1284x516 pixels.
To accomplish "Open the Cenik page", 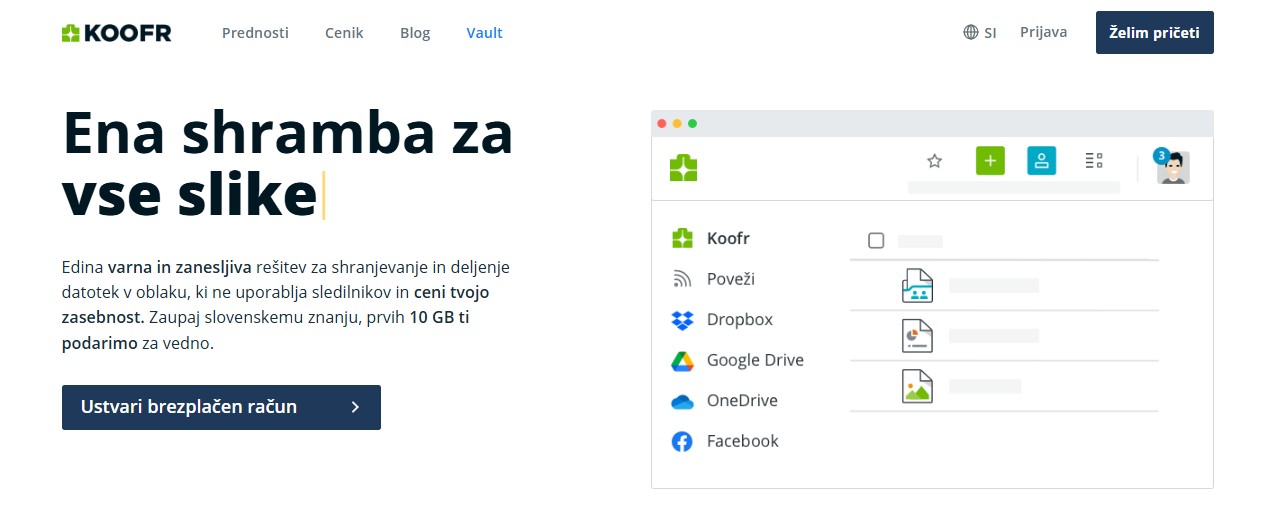I will point(344,33).
